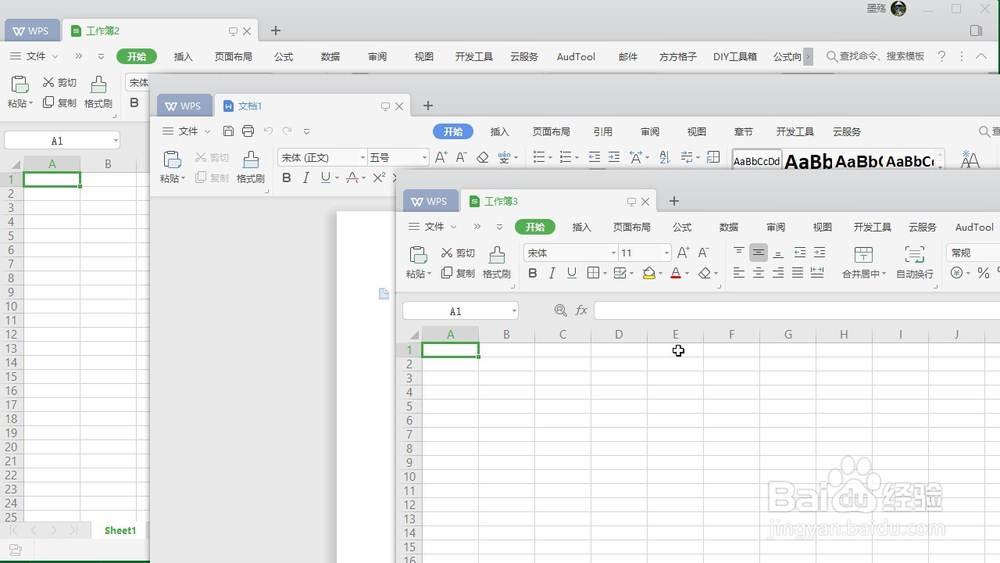Click the borders icon in 工作簿3

[593, 274]
